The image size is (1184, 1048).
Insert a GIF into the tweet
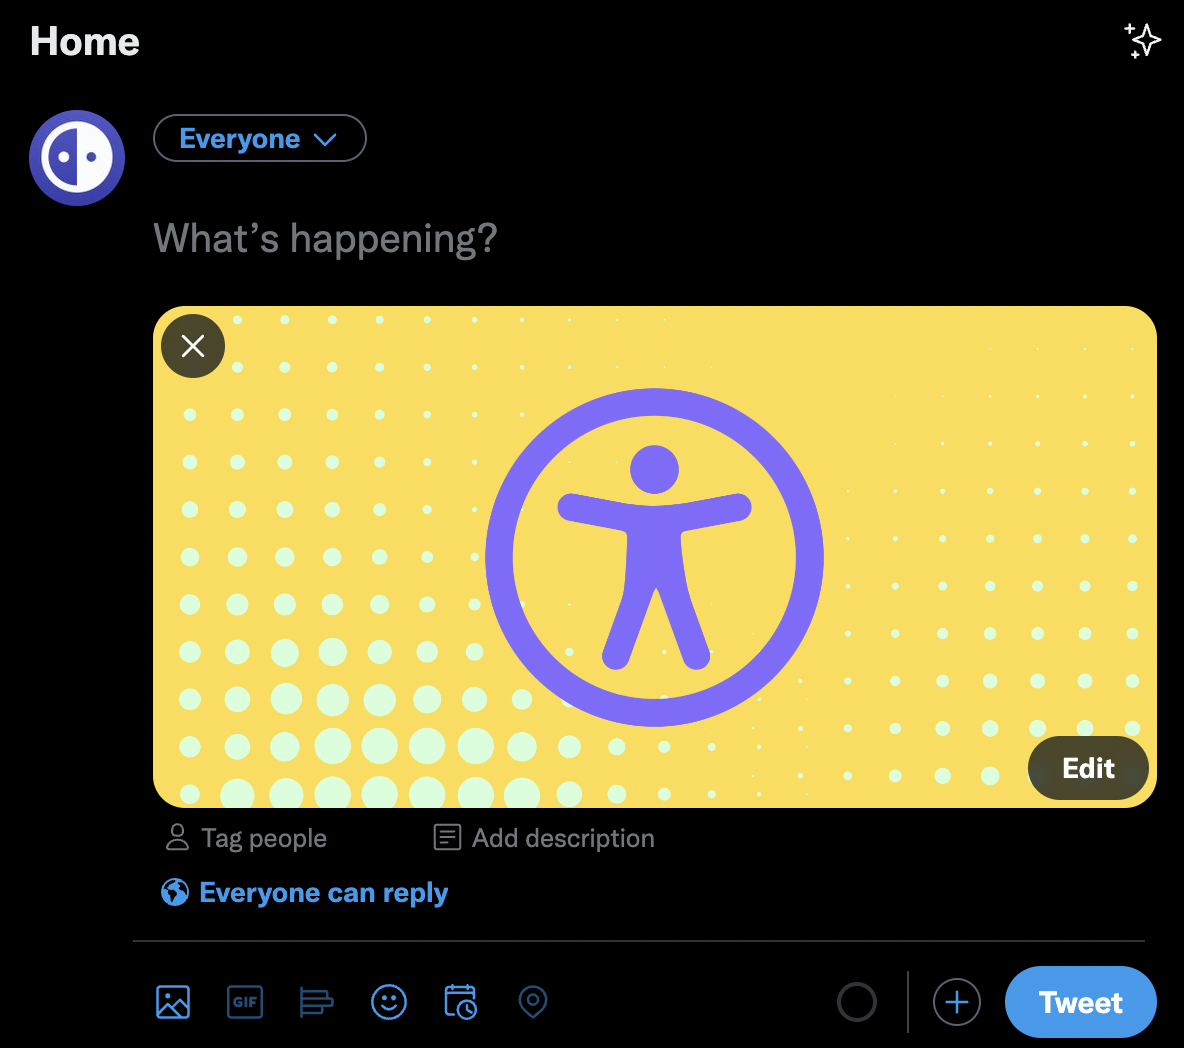(245, 1002)
